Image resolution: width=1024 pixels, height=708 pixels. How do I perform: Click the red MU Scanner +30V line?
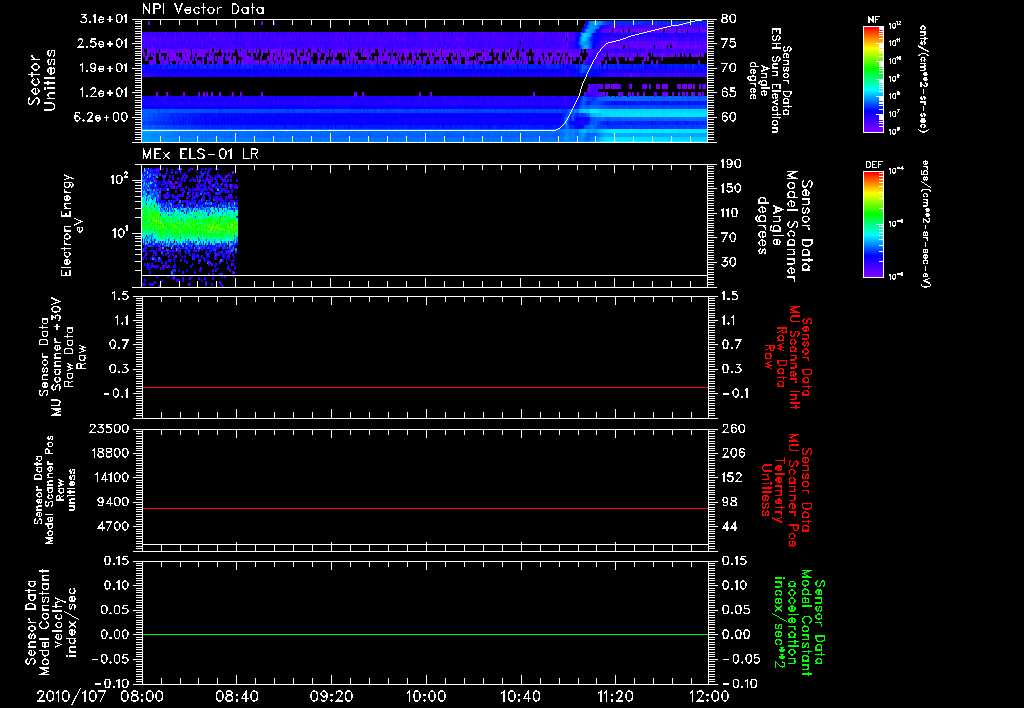point(424,387)
